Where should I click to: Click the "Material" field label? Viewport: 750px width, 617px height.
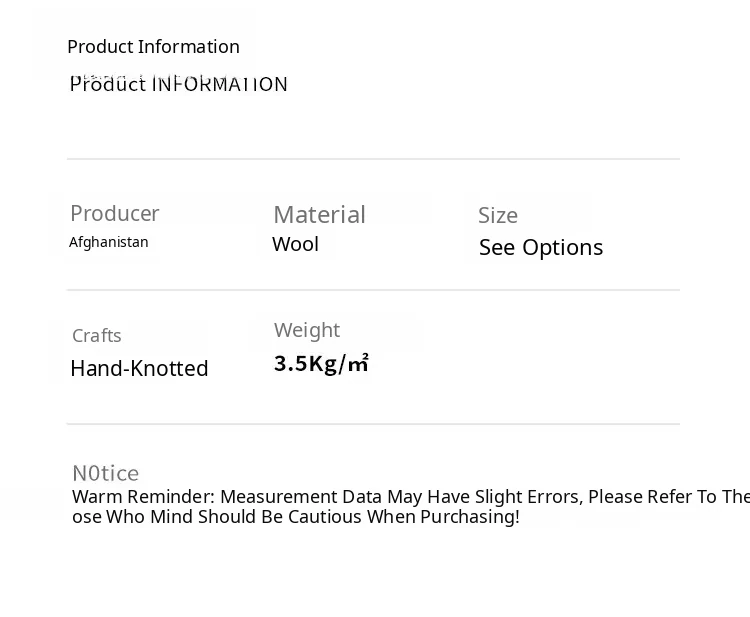click(x=319, y=215)
